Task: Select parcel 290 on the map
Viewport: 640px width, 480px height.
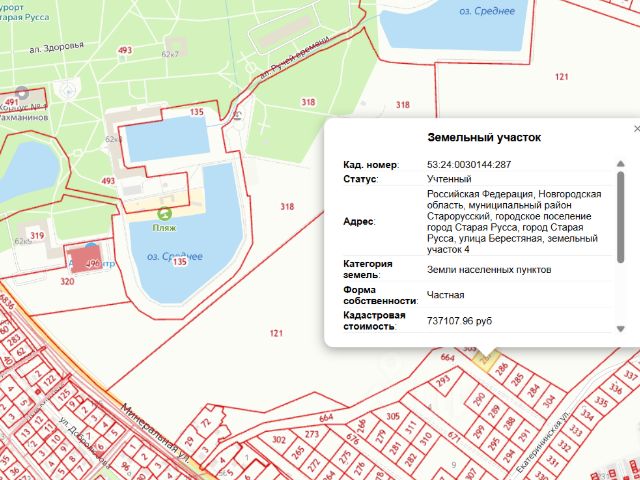Action: [480, 398]
